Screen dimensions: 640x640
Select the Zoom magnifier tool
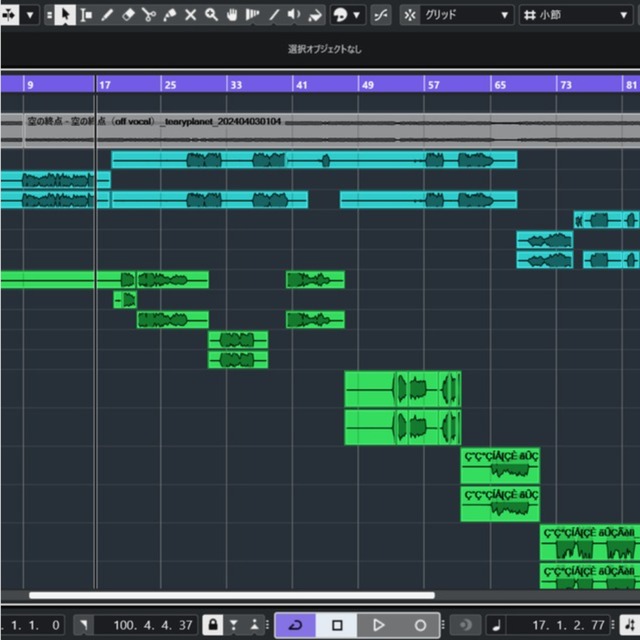[211, 15]
